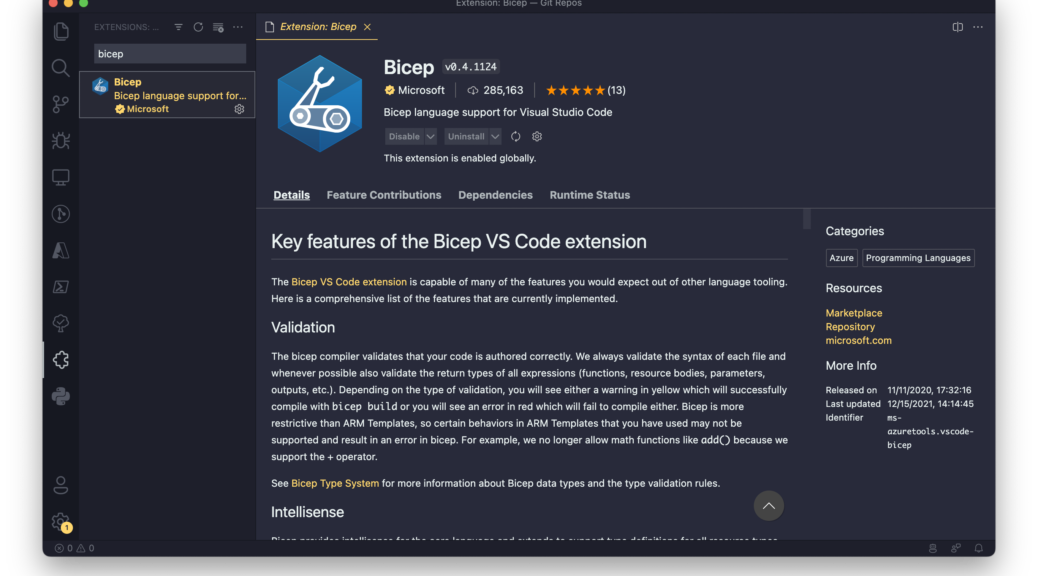Expand the Disable button dropdown arrow

tap(430, 136)
